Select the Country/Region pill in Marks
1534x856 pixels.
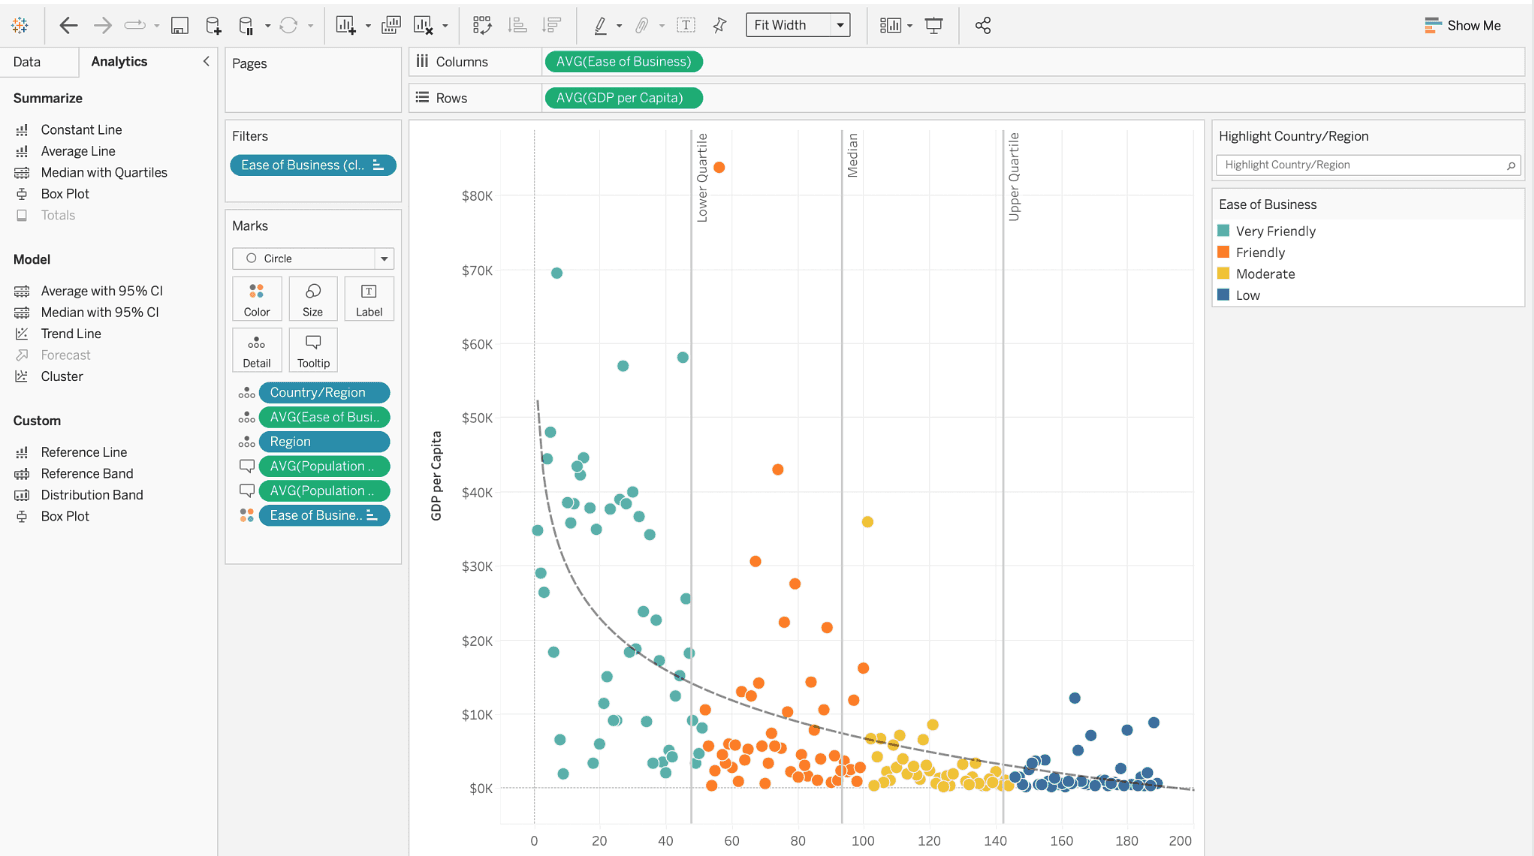pos(324,392)
